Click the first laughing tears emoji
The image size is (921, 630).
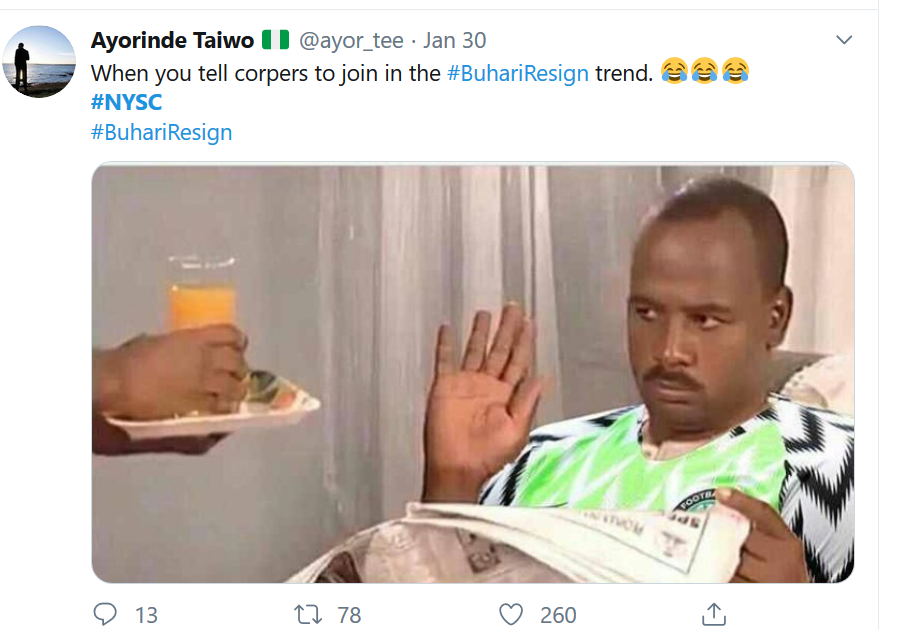point(674,71)
